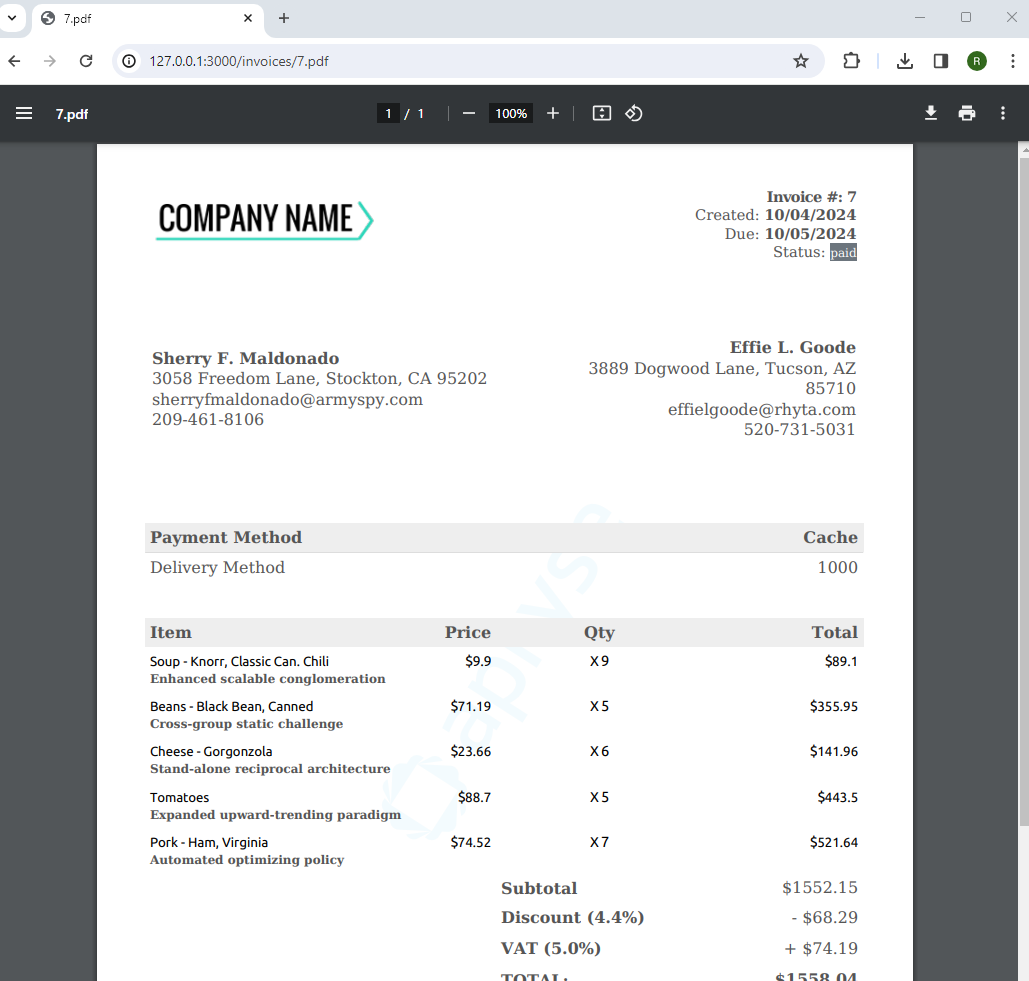
Task: Open the tab search dropdown arrow
Action: [12, 18]
